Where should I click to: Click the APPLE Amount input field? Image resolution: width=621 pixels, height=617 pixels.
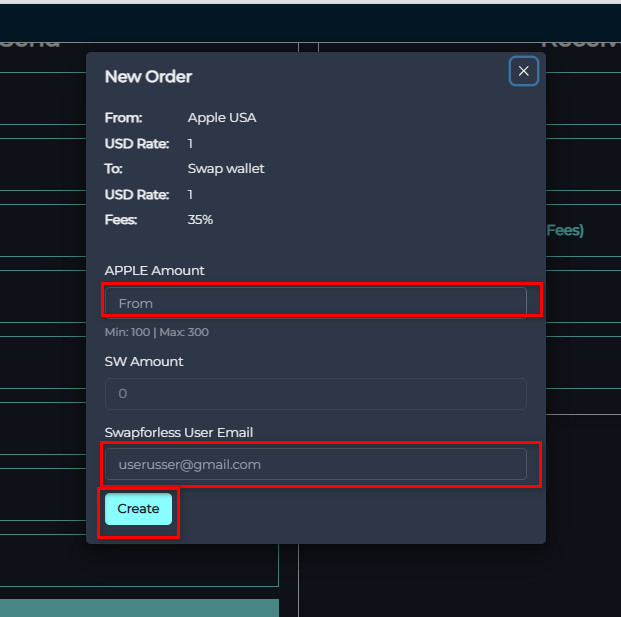[x=315, y=302]
